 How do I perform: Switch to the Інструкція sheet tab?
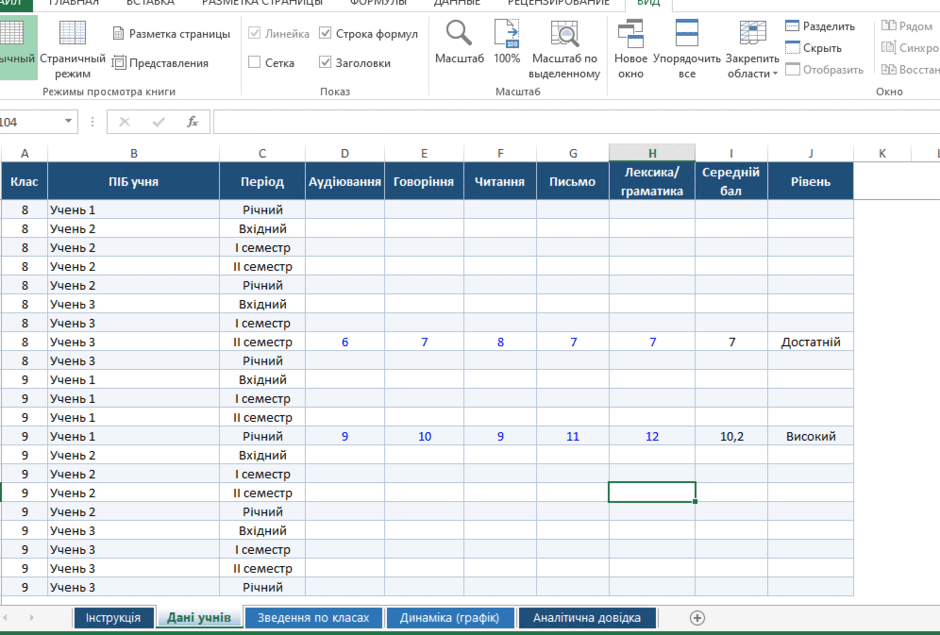(x=113, y=618)
